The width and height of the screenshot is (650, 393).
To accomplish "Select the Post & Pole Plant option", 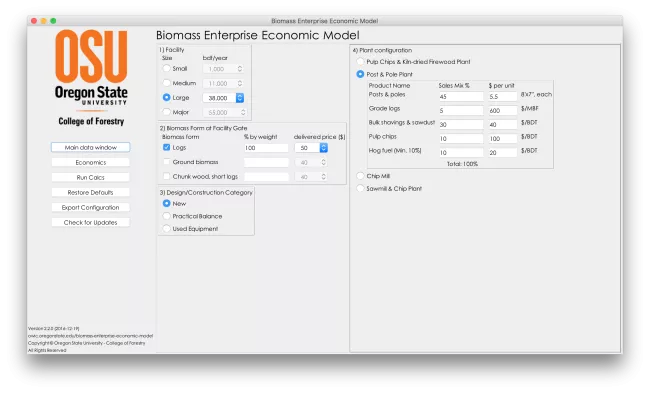I will click(360, 74).
